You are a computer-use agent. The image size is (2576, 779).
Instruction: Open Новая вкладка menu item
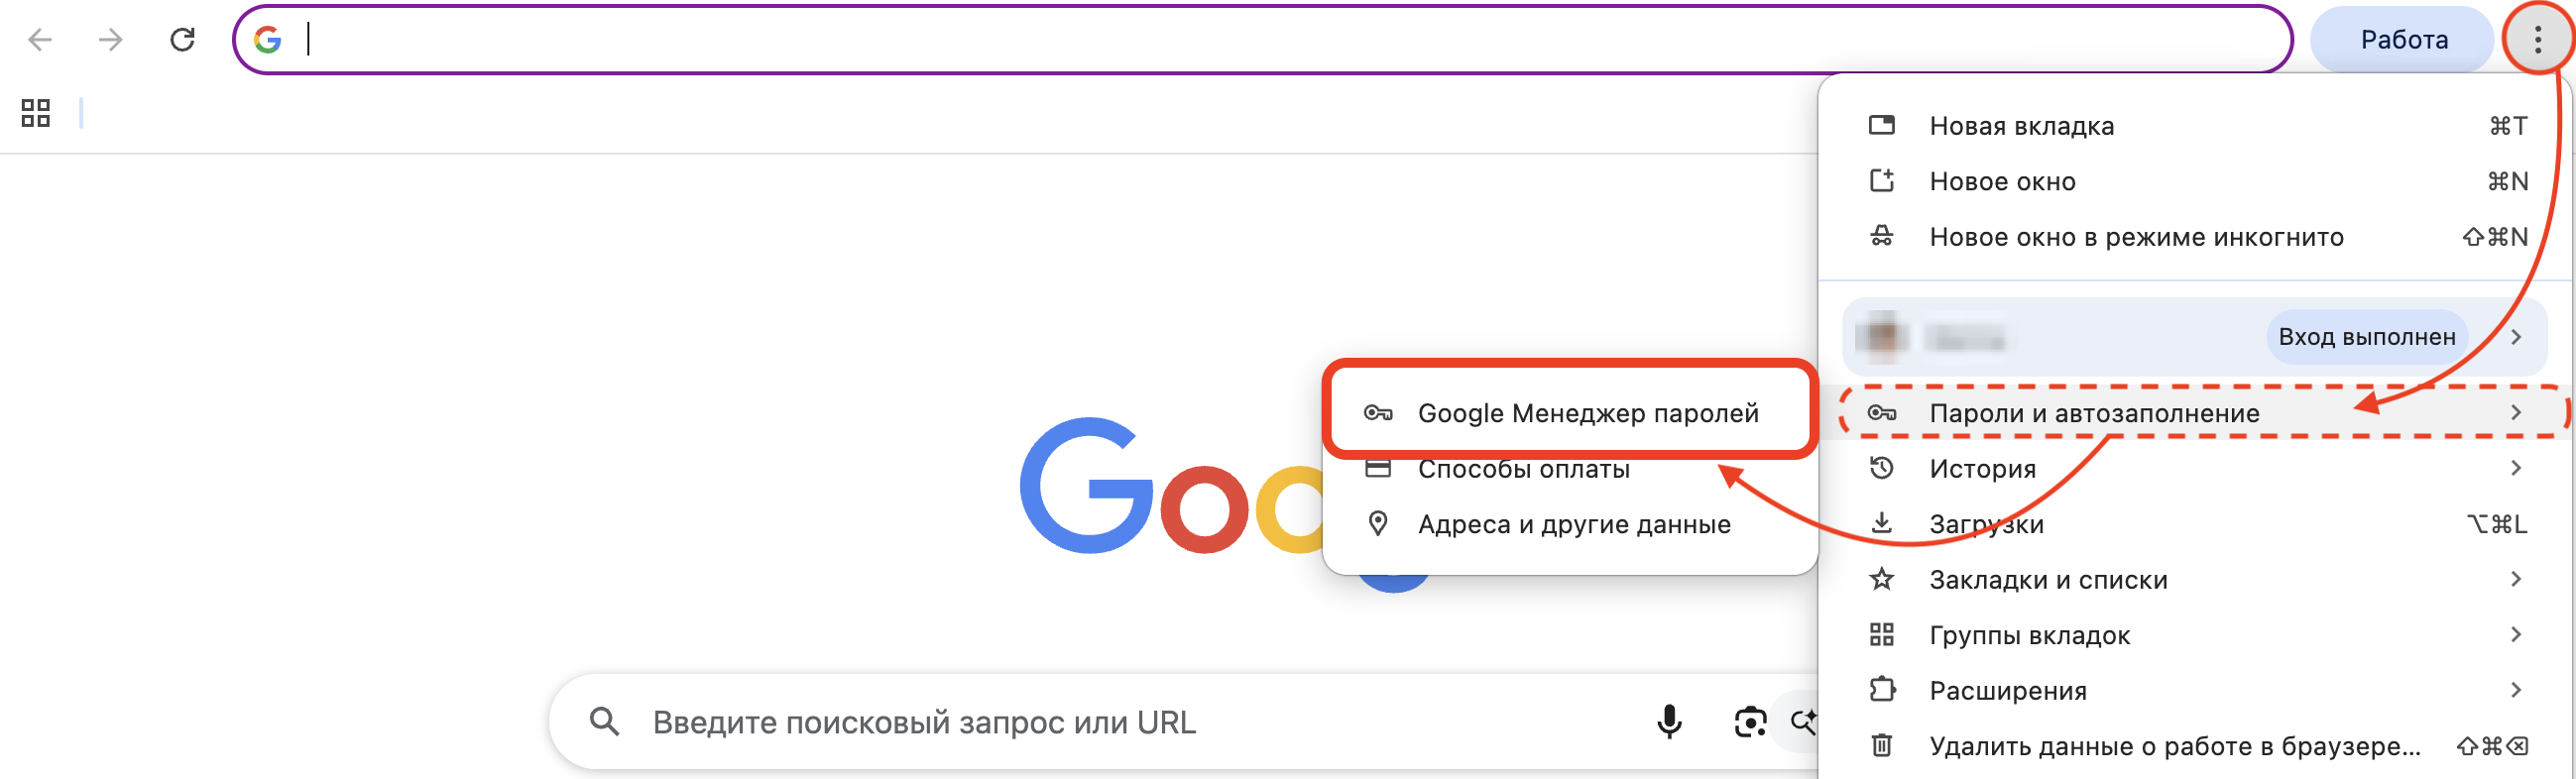[x=2019, y=126]
